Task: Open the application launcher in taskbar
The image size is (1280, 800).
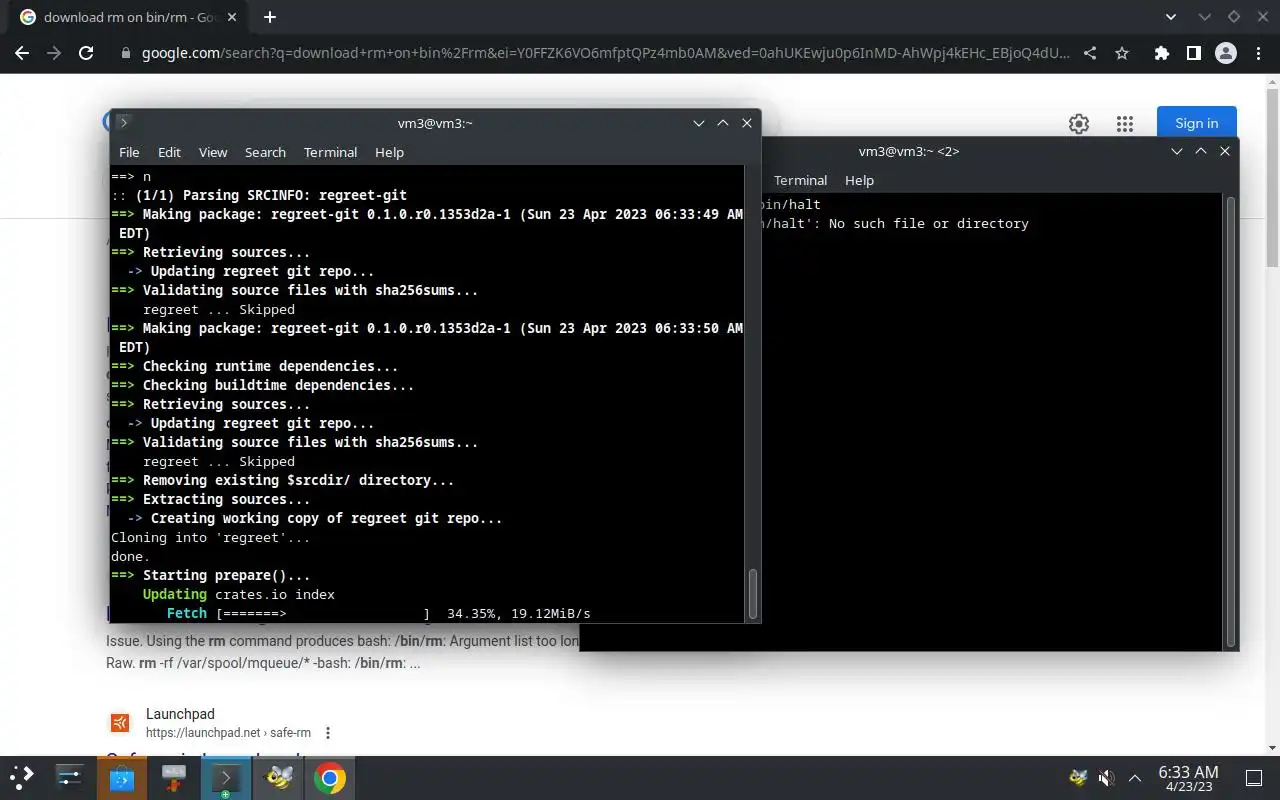Action: pyautogui.click(x=22, y=777)
